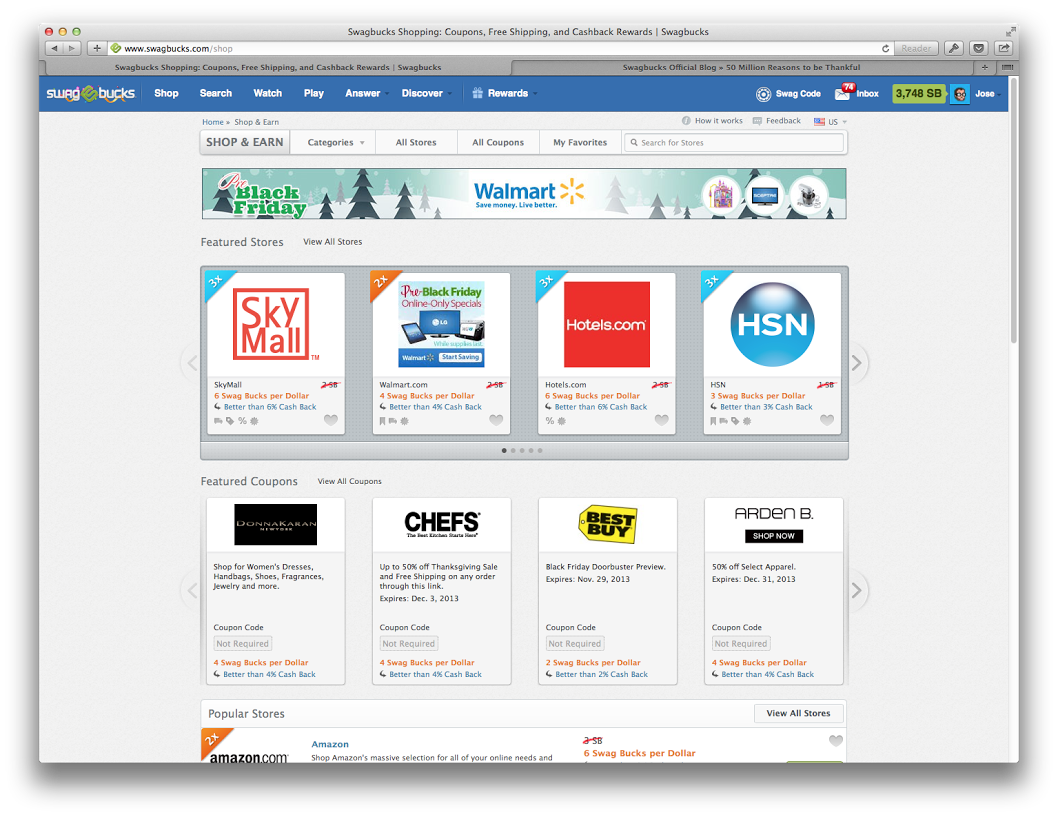Click the View All Stores button in Popular Stores
This screenshot has height=817, width=1058.
pos(798,713)
